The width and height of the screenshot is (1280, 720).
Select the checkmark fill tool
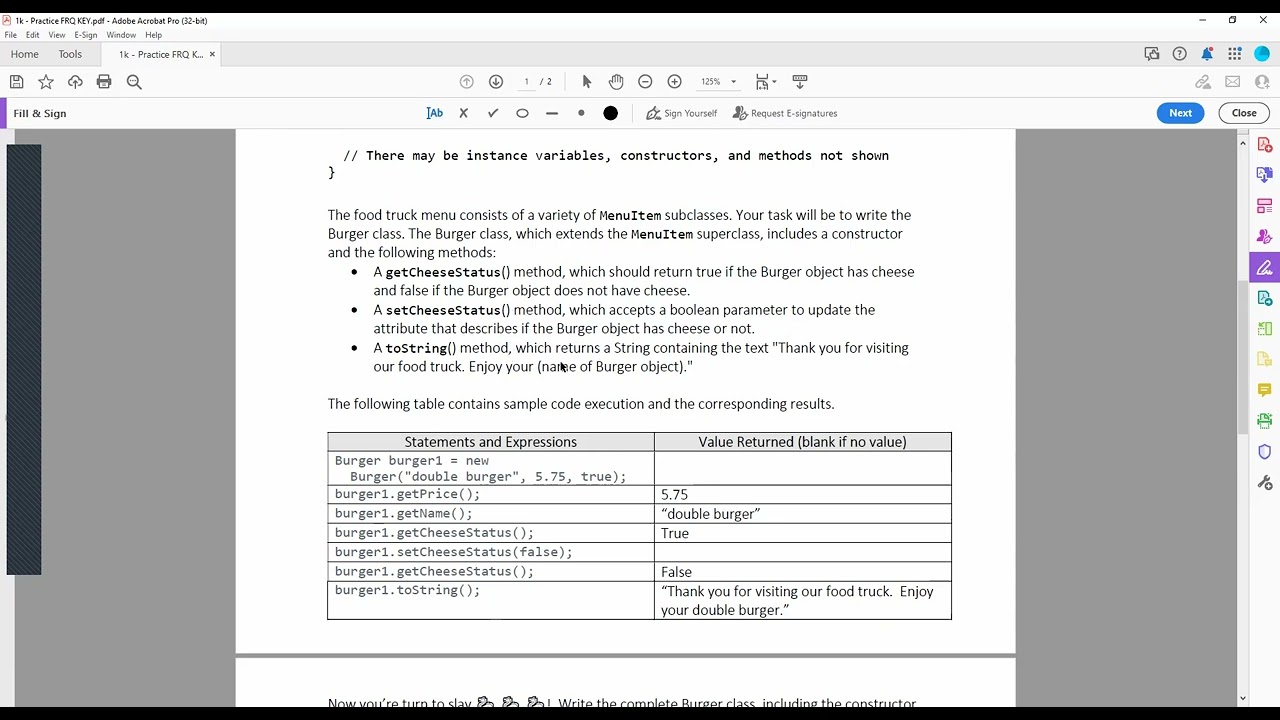click(493, 113)
